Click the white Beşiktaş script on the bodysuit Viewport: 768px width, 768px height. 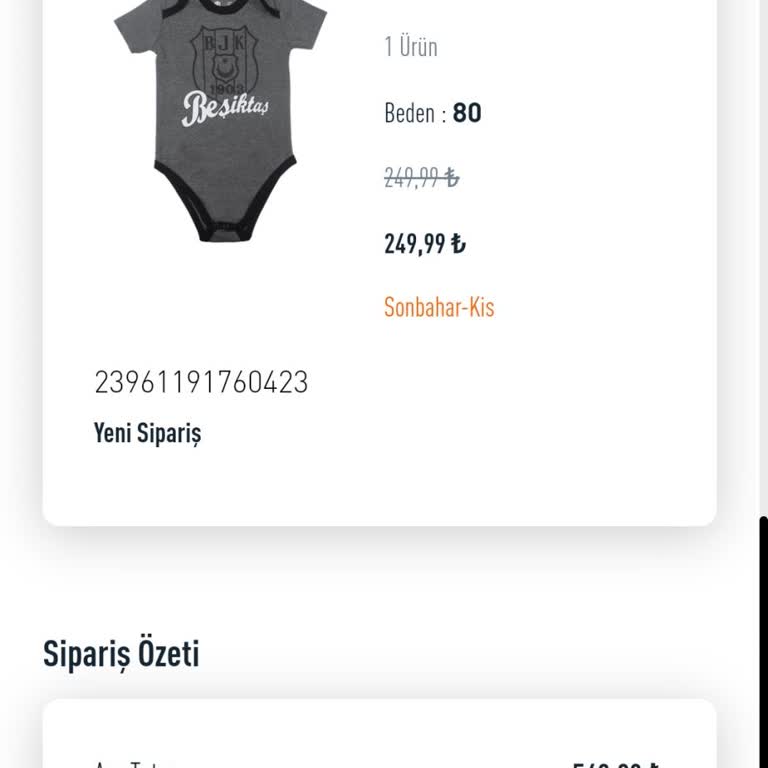pos(225,106)
